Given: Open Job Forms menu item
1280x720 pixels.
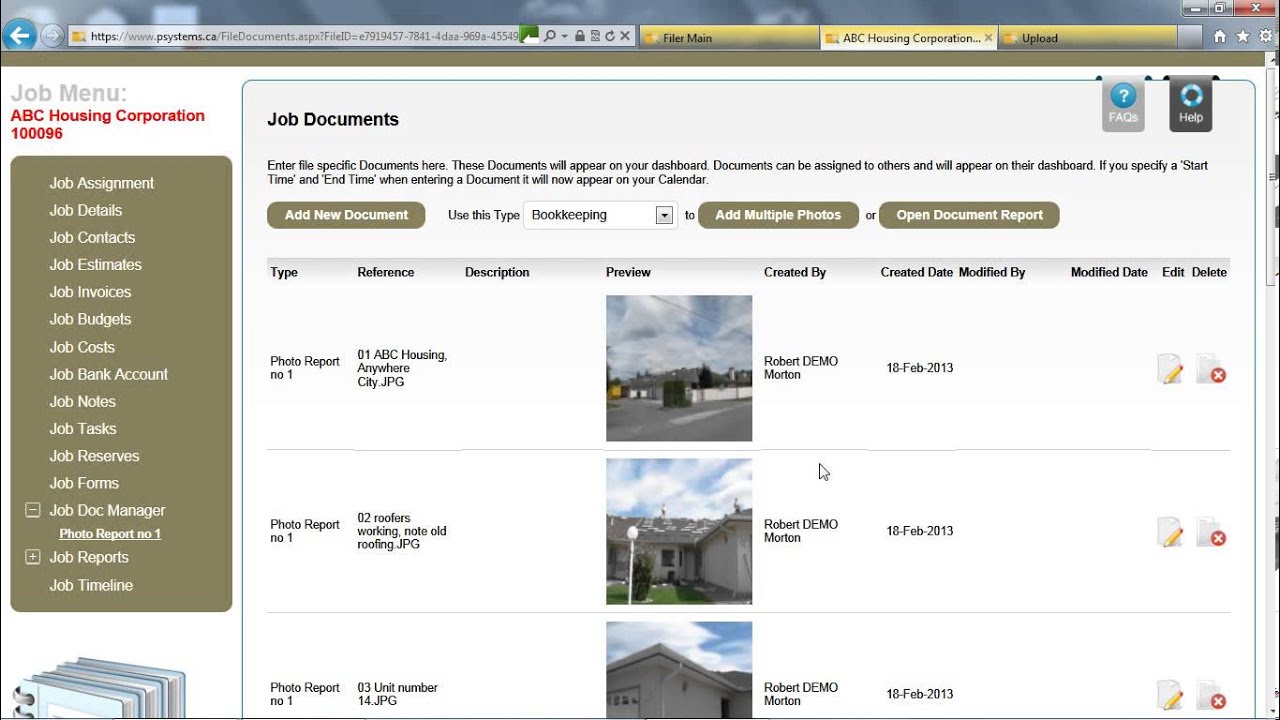Looking at the screenshot, I should click(x=84, y=483).
